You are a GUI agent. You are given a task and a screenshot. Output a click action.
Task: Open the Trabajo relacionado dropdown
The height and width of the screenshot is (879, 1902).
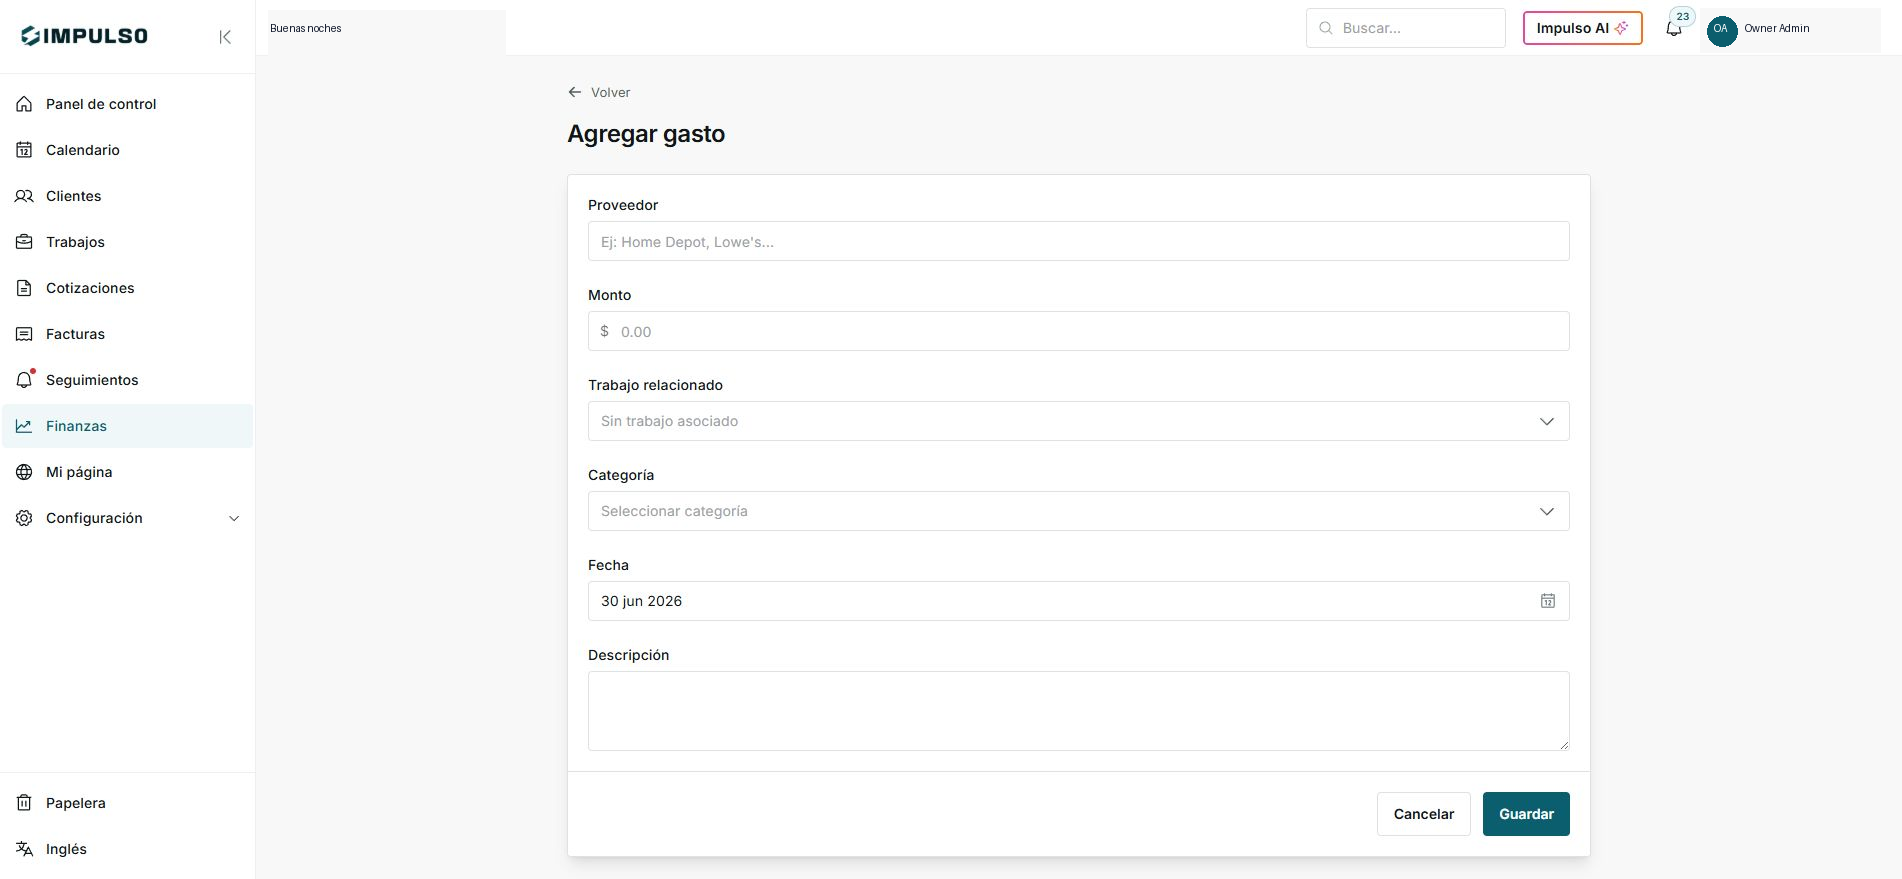pos(1078,421)
